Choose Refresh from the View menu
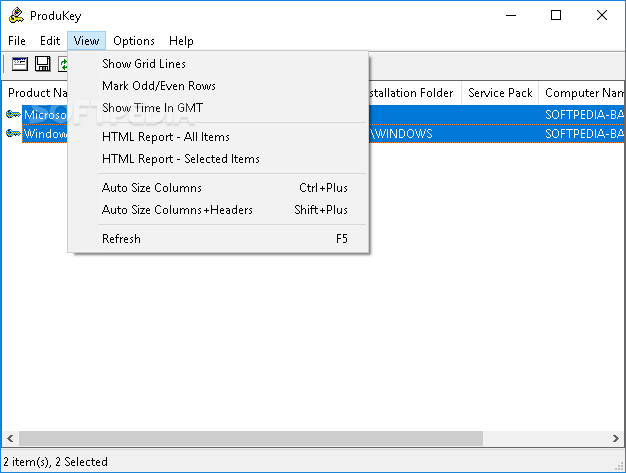Screen dimensions: 626x473 pos(218,239)
